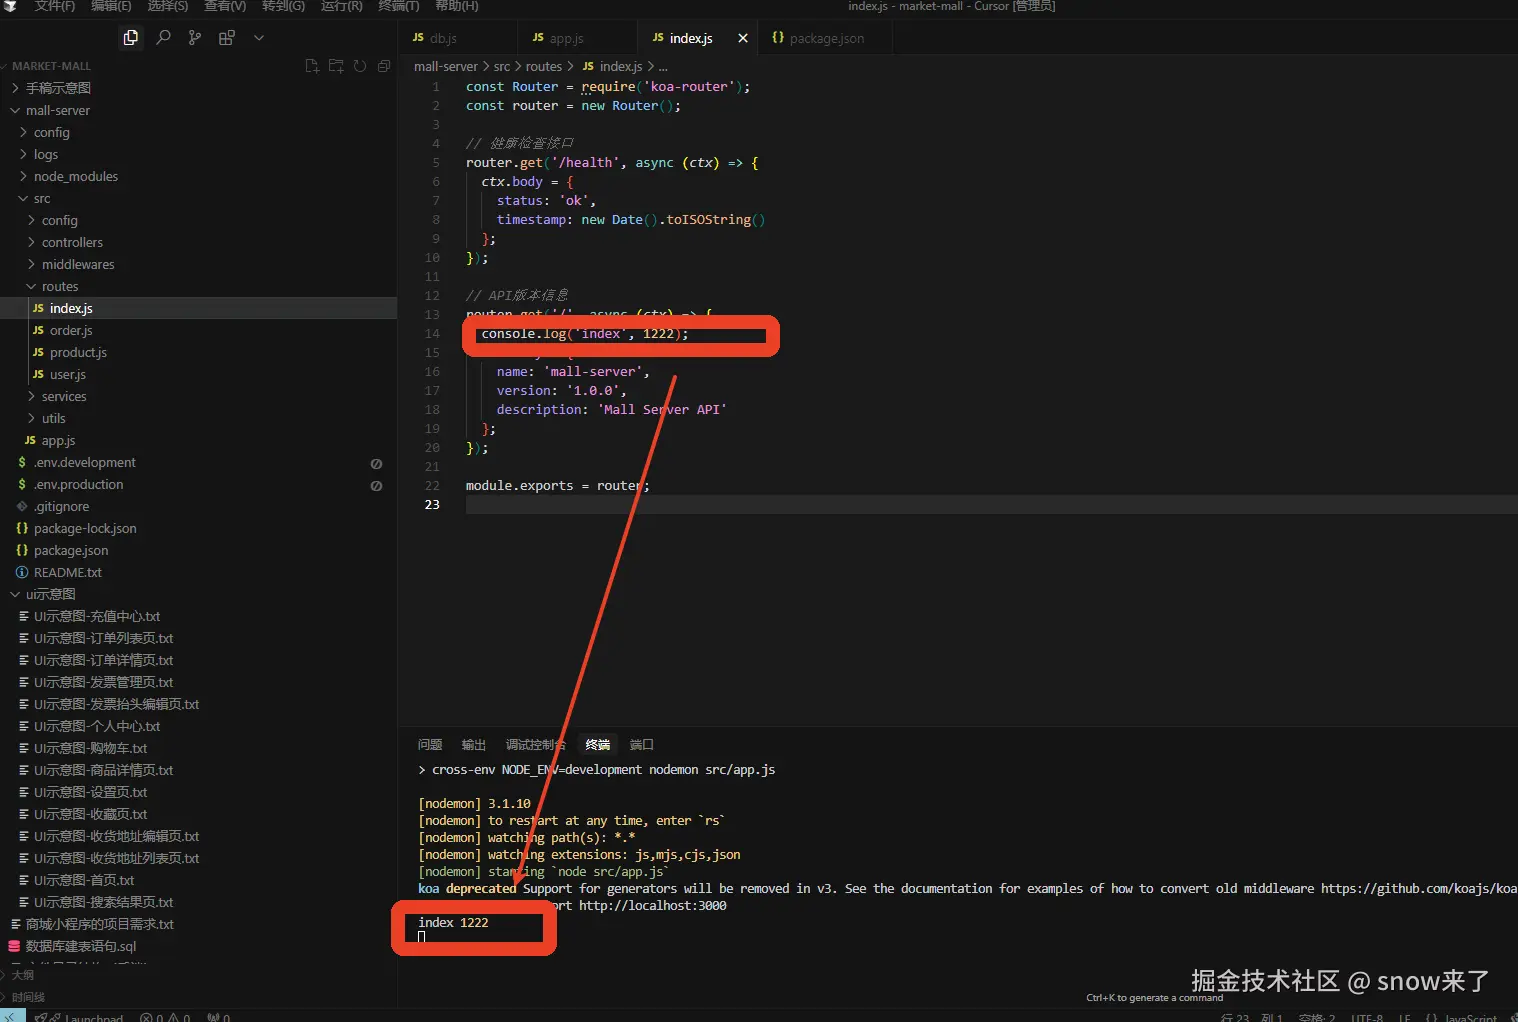
Task: Collapse all folders in explorer
Action: click(384, 66)
